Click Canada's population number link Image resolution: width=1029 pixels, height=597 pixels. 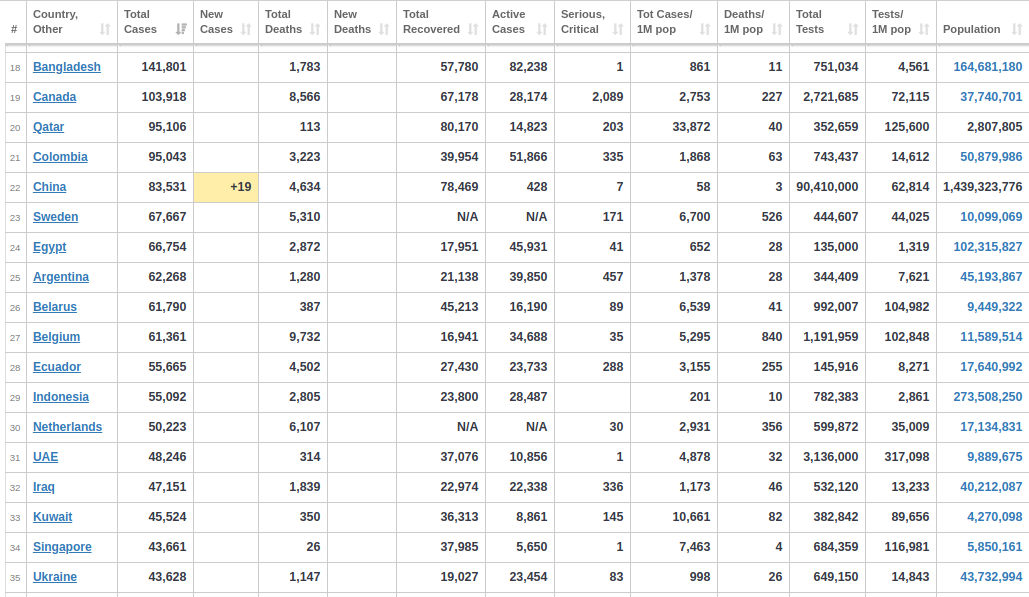[x=991, y=97]
